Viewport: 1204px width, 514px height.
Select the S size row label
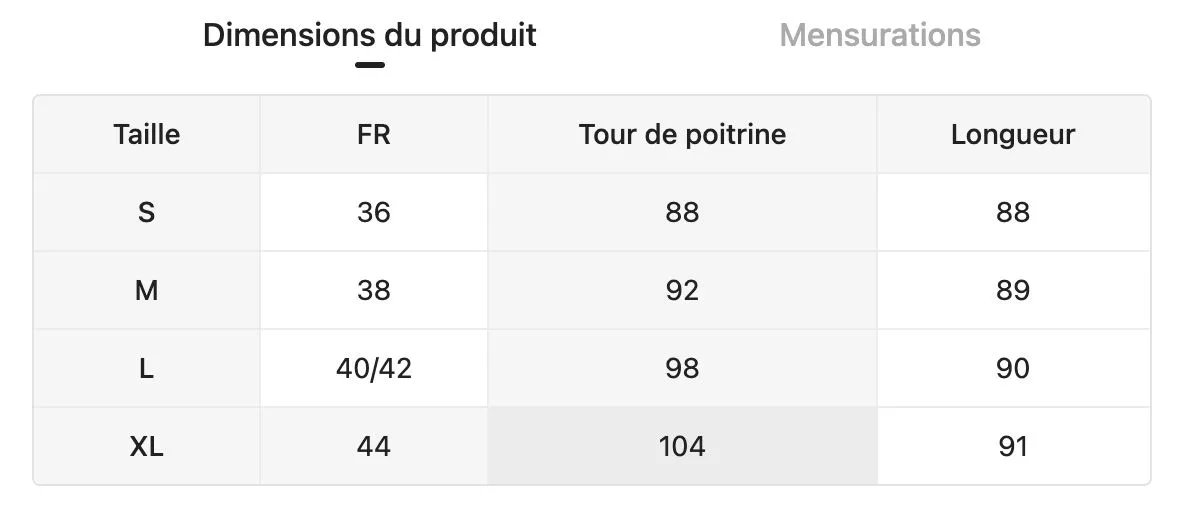[x=147, y=212]
